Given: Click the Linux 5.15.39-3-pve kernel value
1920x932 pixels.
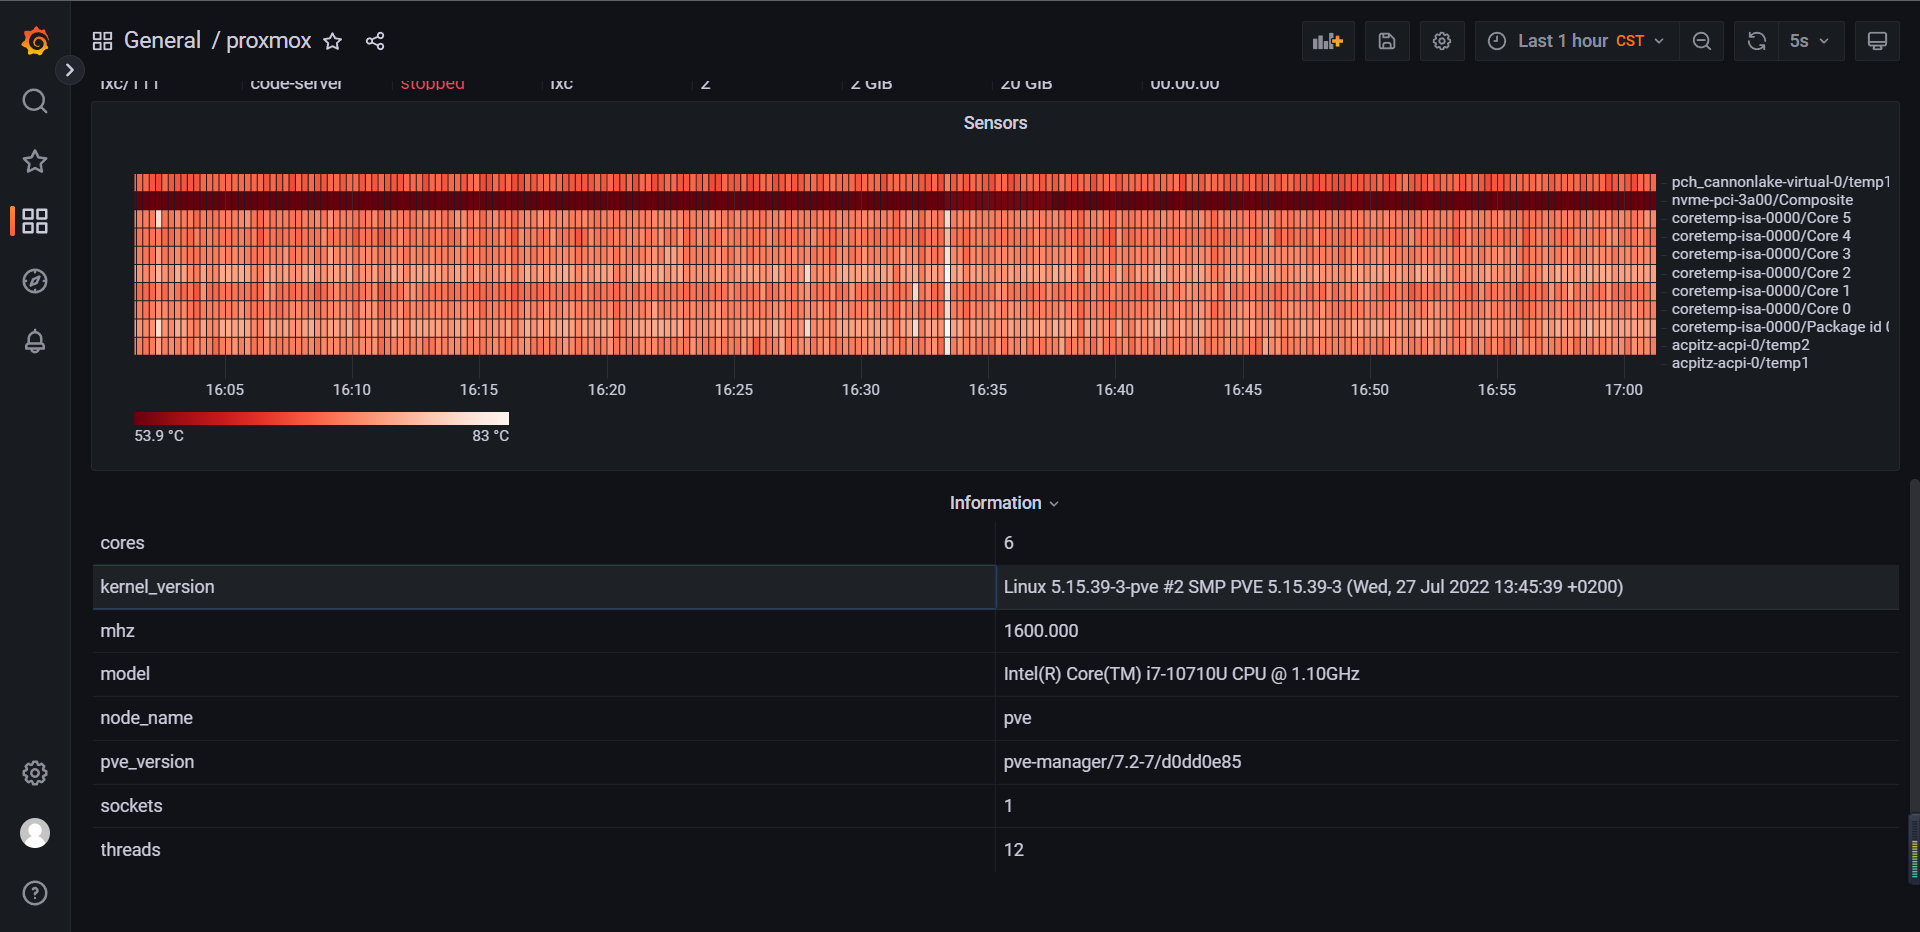Looking at the screenshot, I should point(1313,587).
